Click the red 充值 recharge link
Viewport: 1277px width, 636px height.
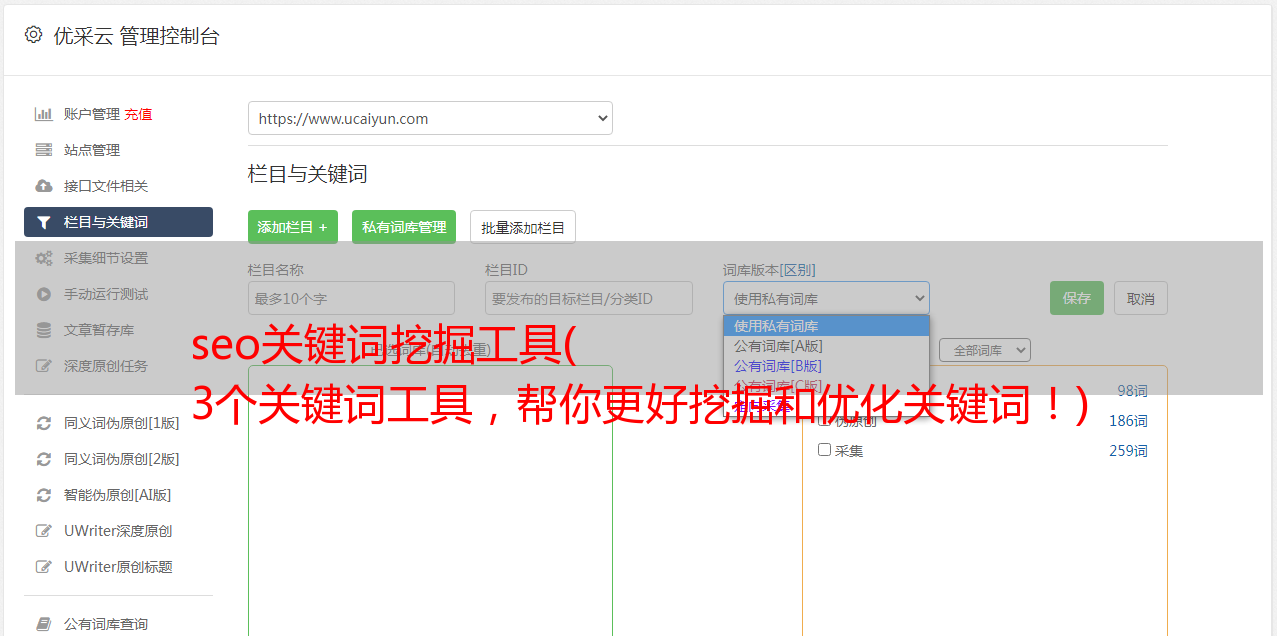click(138, 114)
